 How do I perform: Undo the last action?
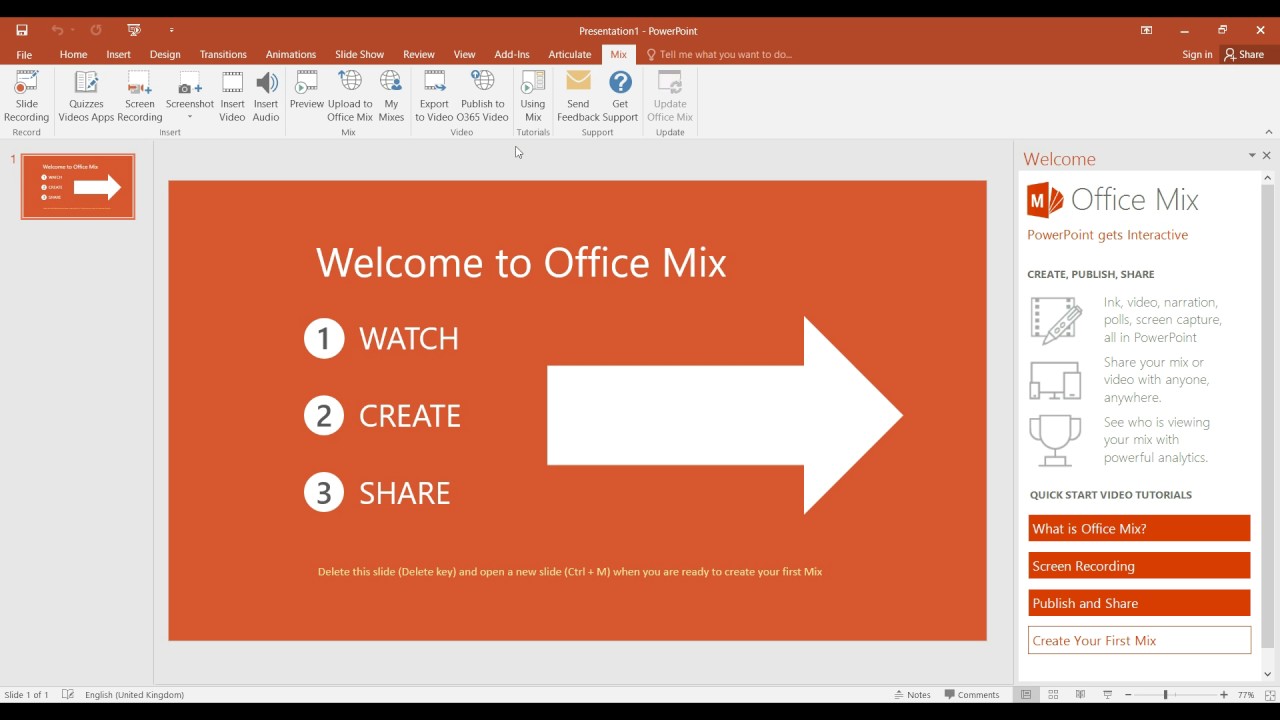57,31
